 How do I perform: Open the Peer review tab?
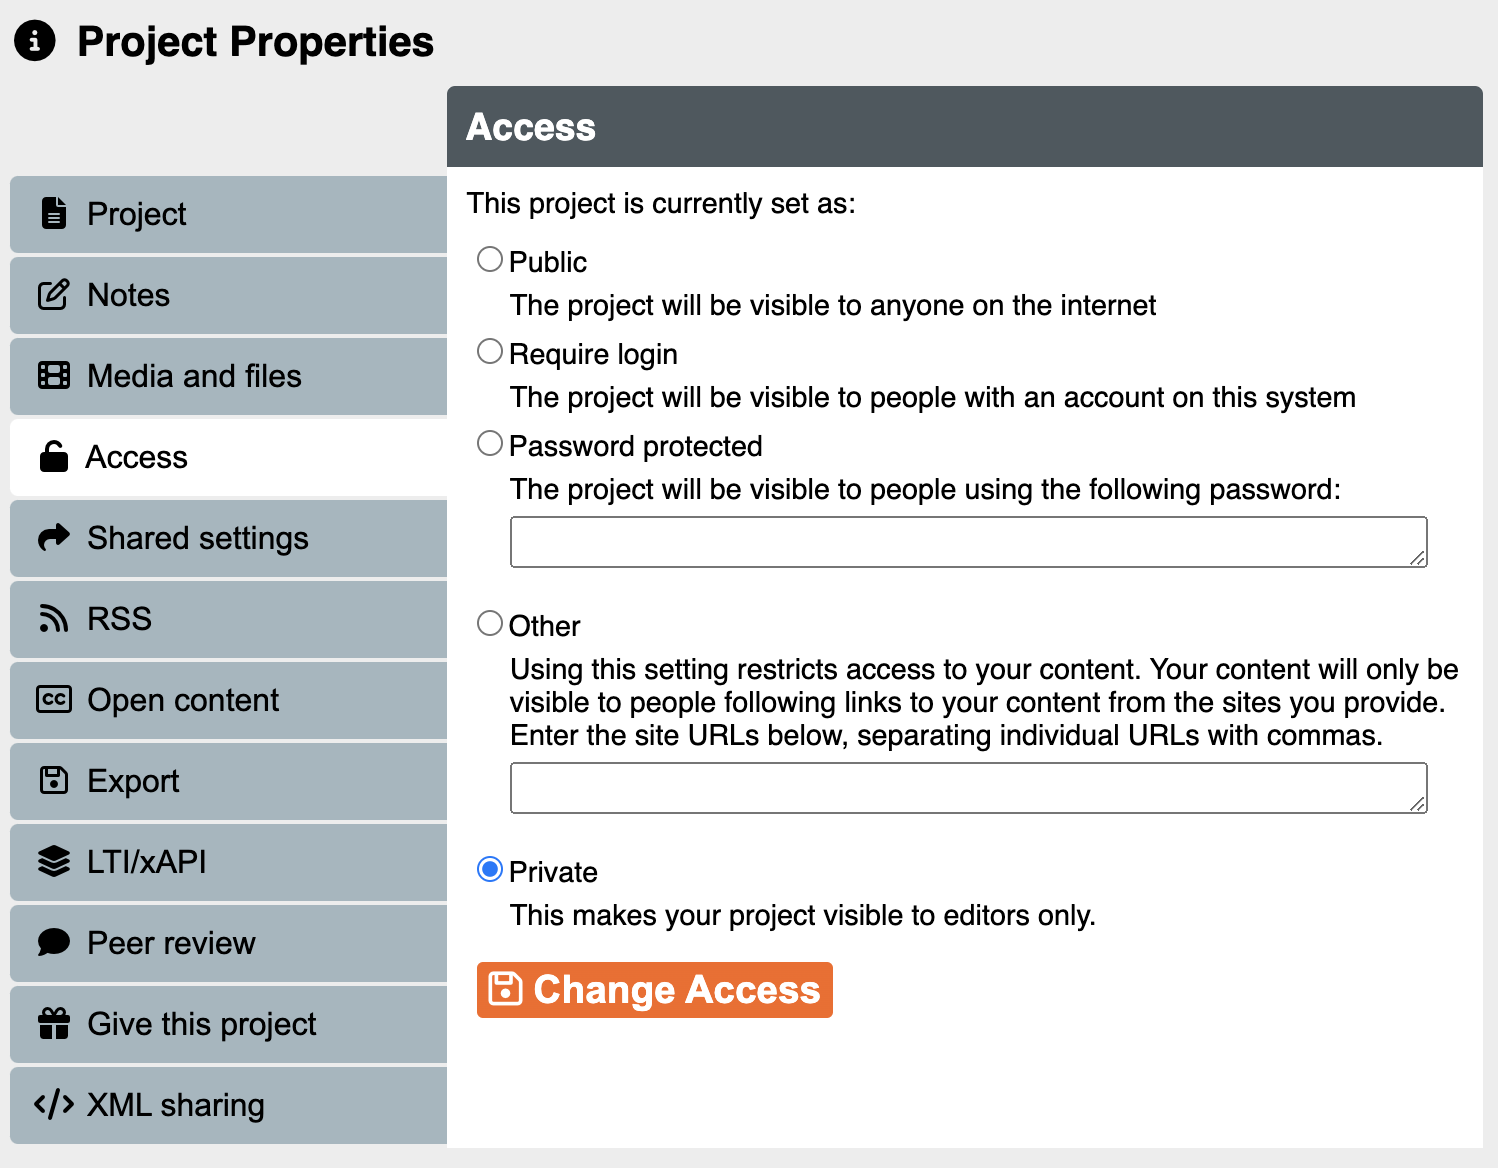228,943
